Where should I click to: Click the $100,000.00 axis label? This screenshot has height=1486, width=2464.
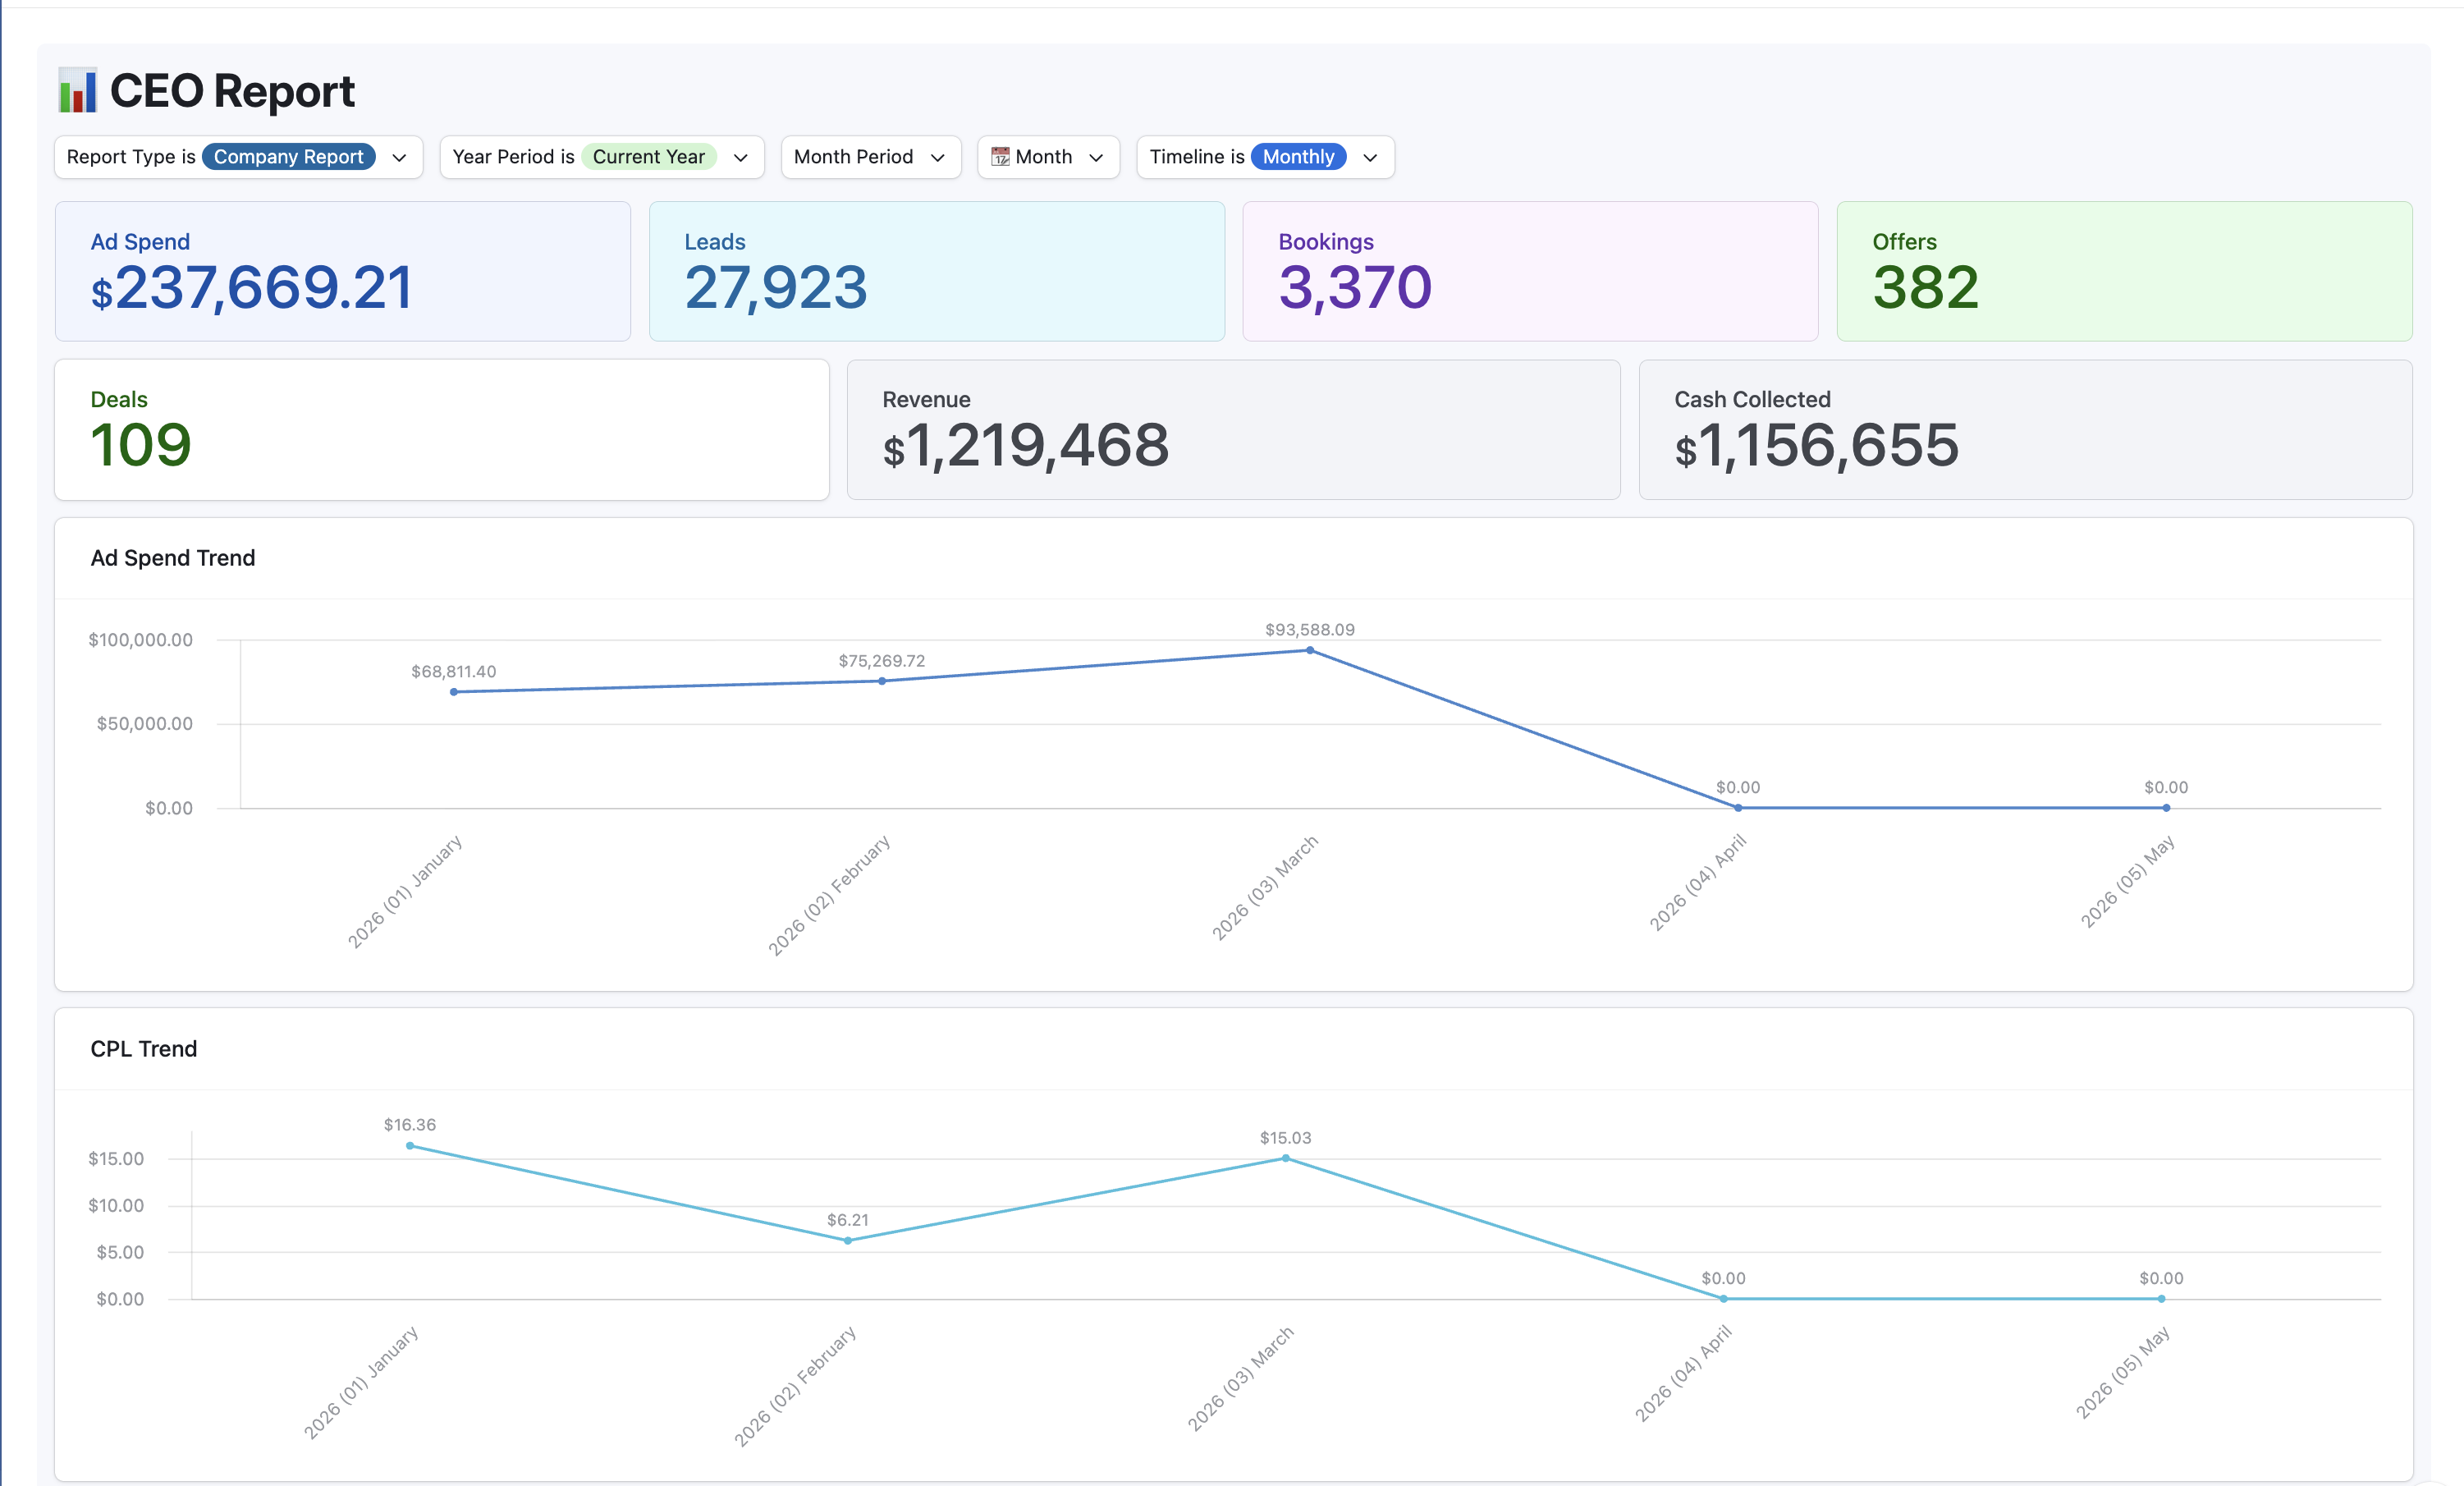point(141,640)
